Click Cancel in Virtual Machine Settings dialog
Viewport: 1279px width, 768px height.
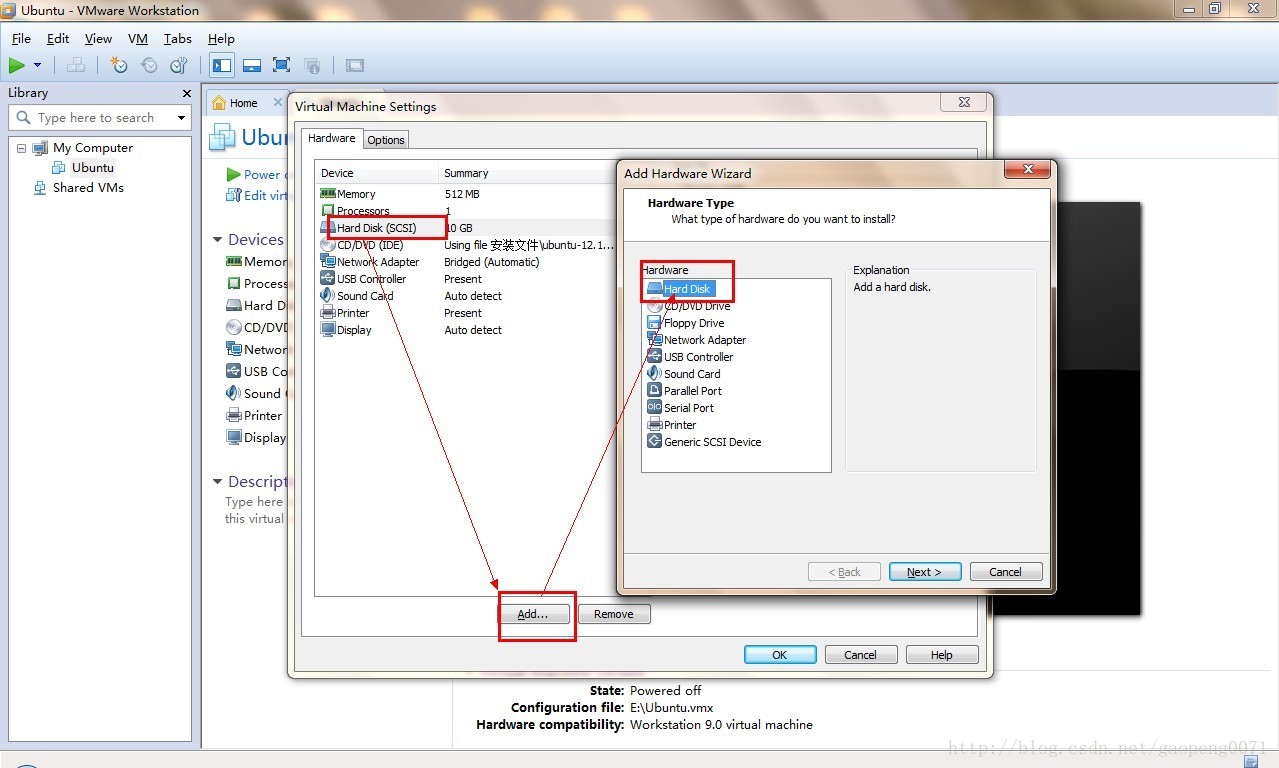pos(861,655)
